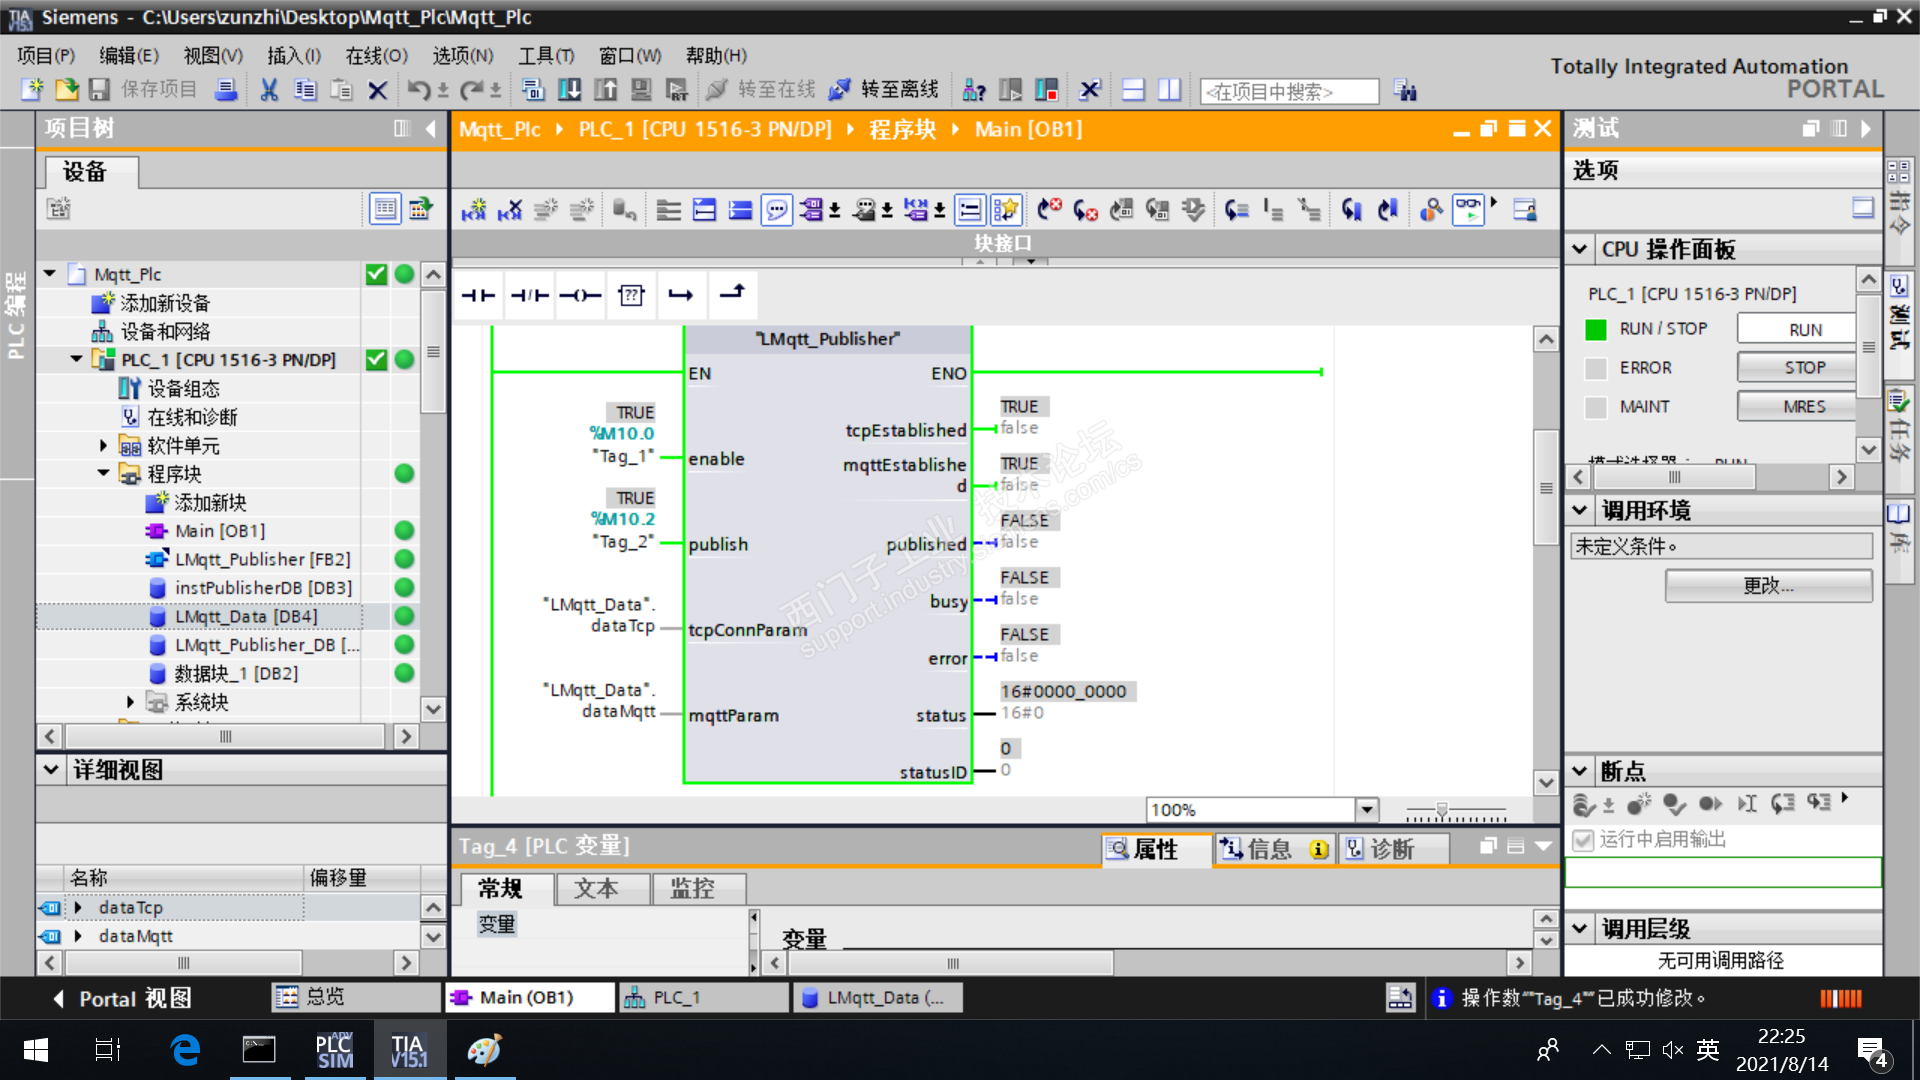
Task: Insert a normally closed contact
Action: coord(529,295)
